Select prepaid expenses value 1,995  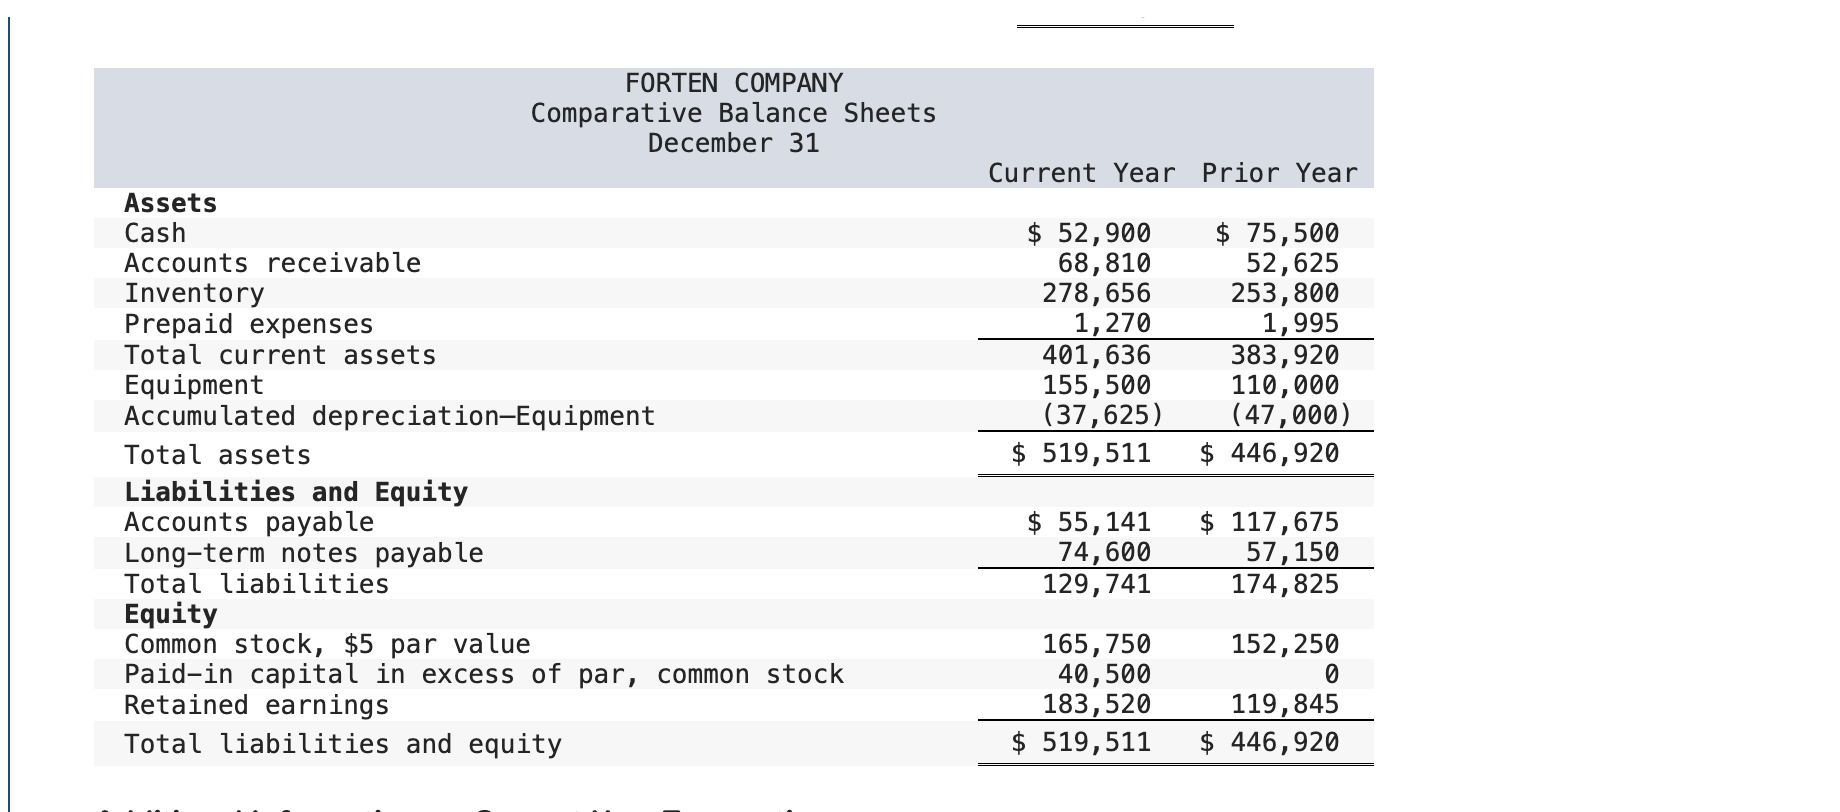coord(1300,323)
